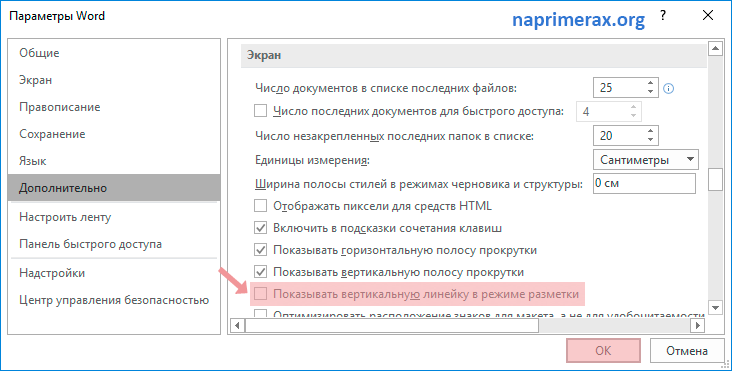Switch to the Язык category
This screenshot has height=371, width=732.
[114, 161]
